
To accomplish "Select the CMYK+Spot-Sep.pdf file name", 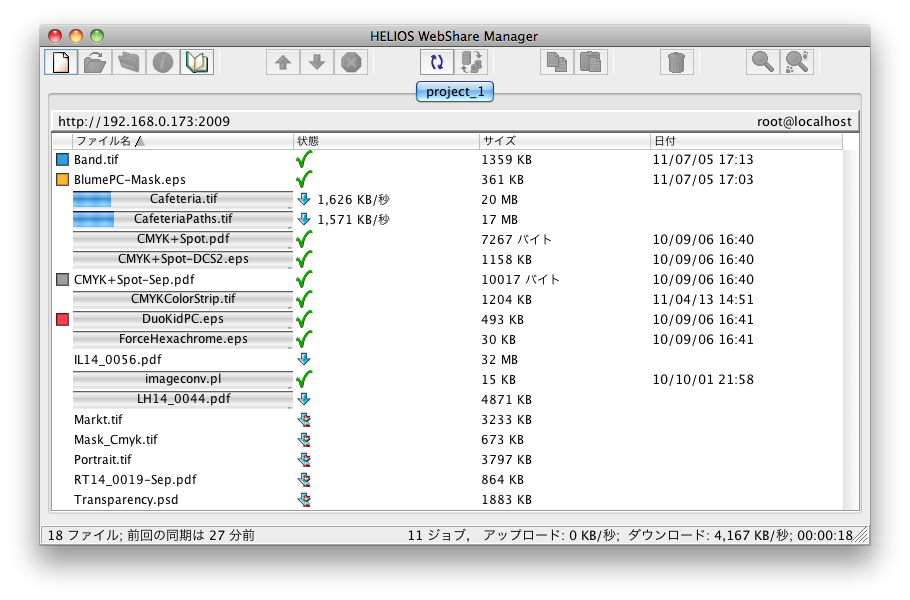I will tap(134, 280).
